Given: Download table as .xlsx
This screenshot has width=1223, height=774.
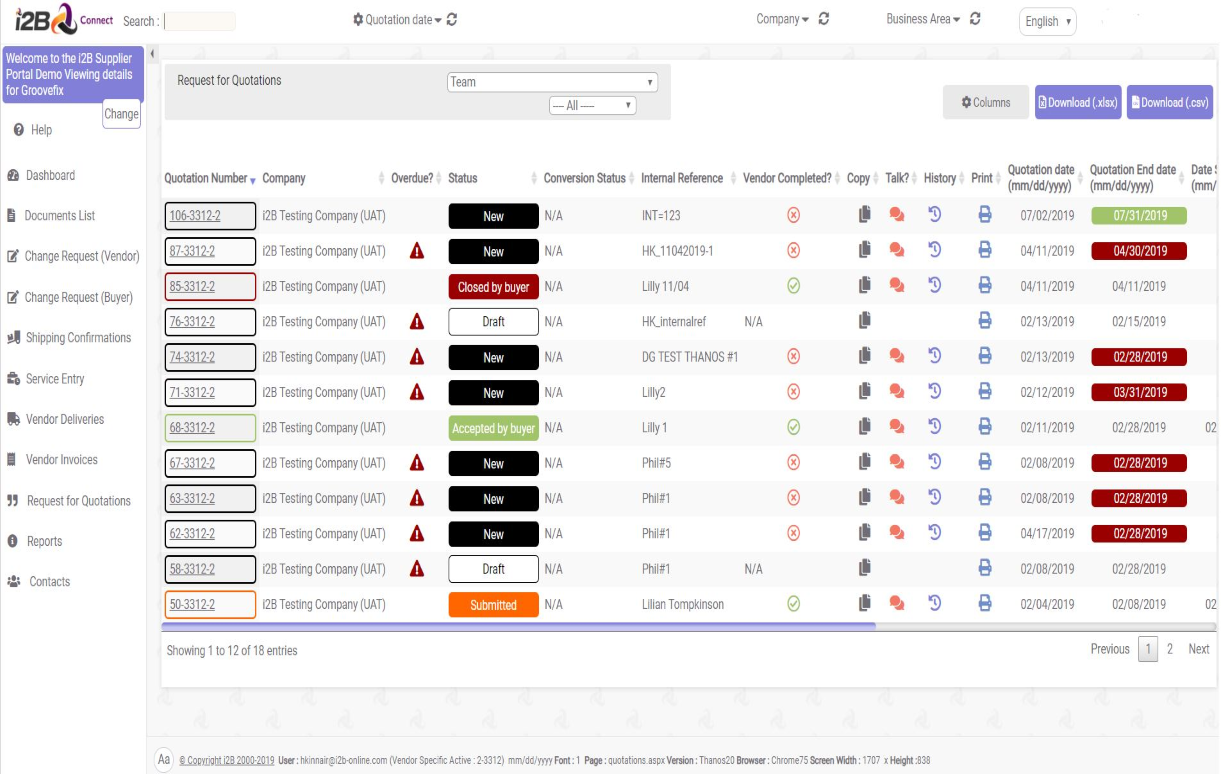Looking at the screenshot, I should click(x=1078, y=102).
